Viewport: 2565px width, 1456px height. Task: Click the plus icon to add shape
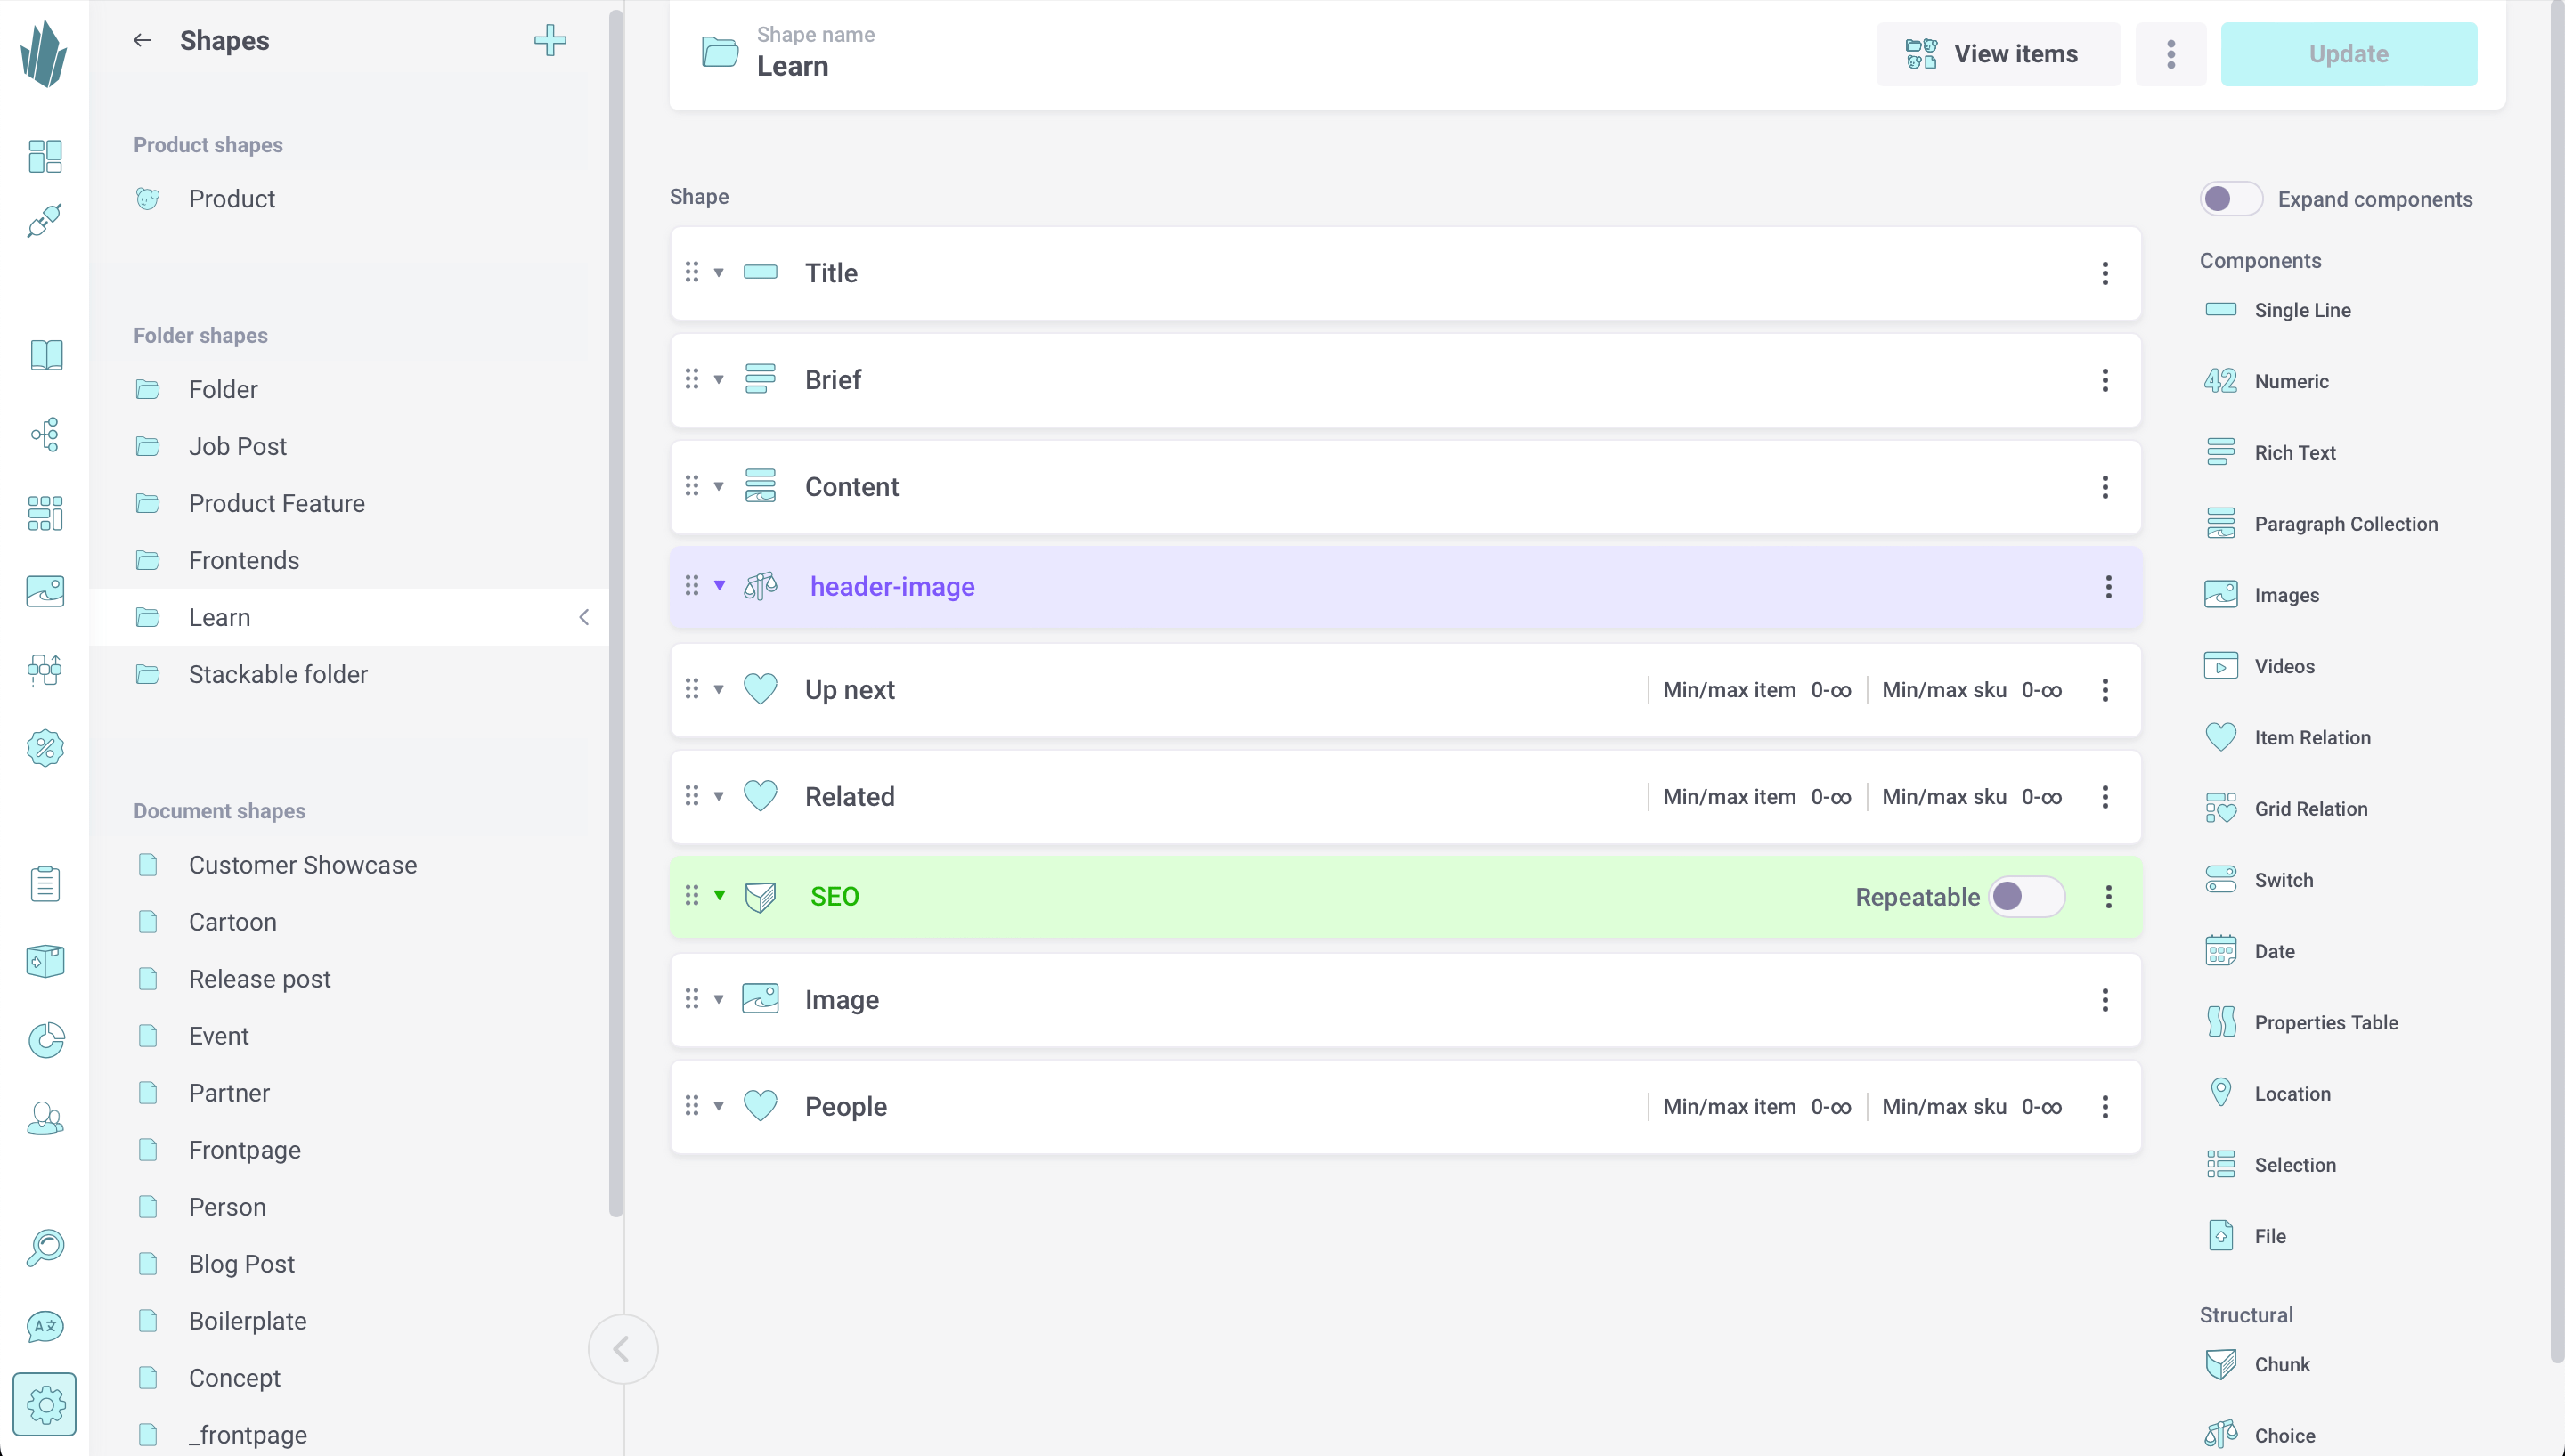[x=549, y=40]
